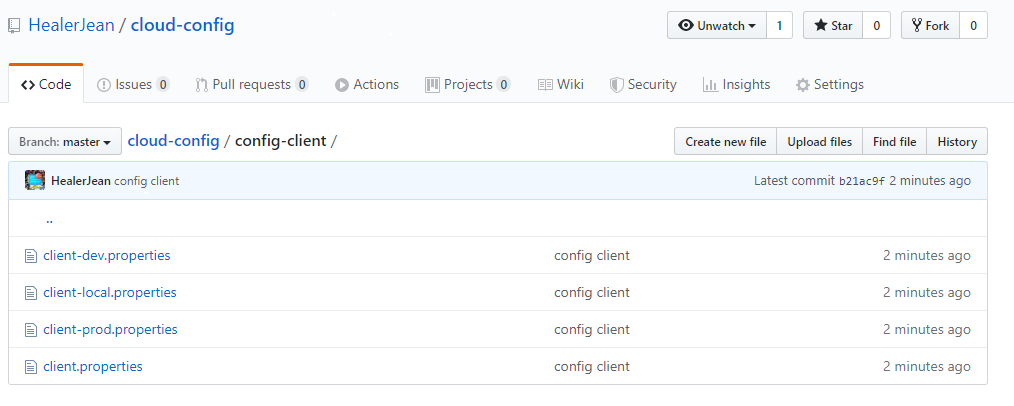
Task: Open the latest commit message in the commit bar
Action: pos(147,181)
